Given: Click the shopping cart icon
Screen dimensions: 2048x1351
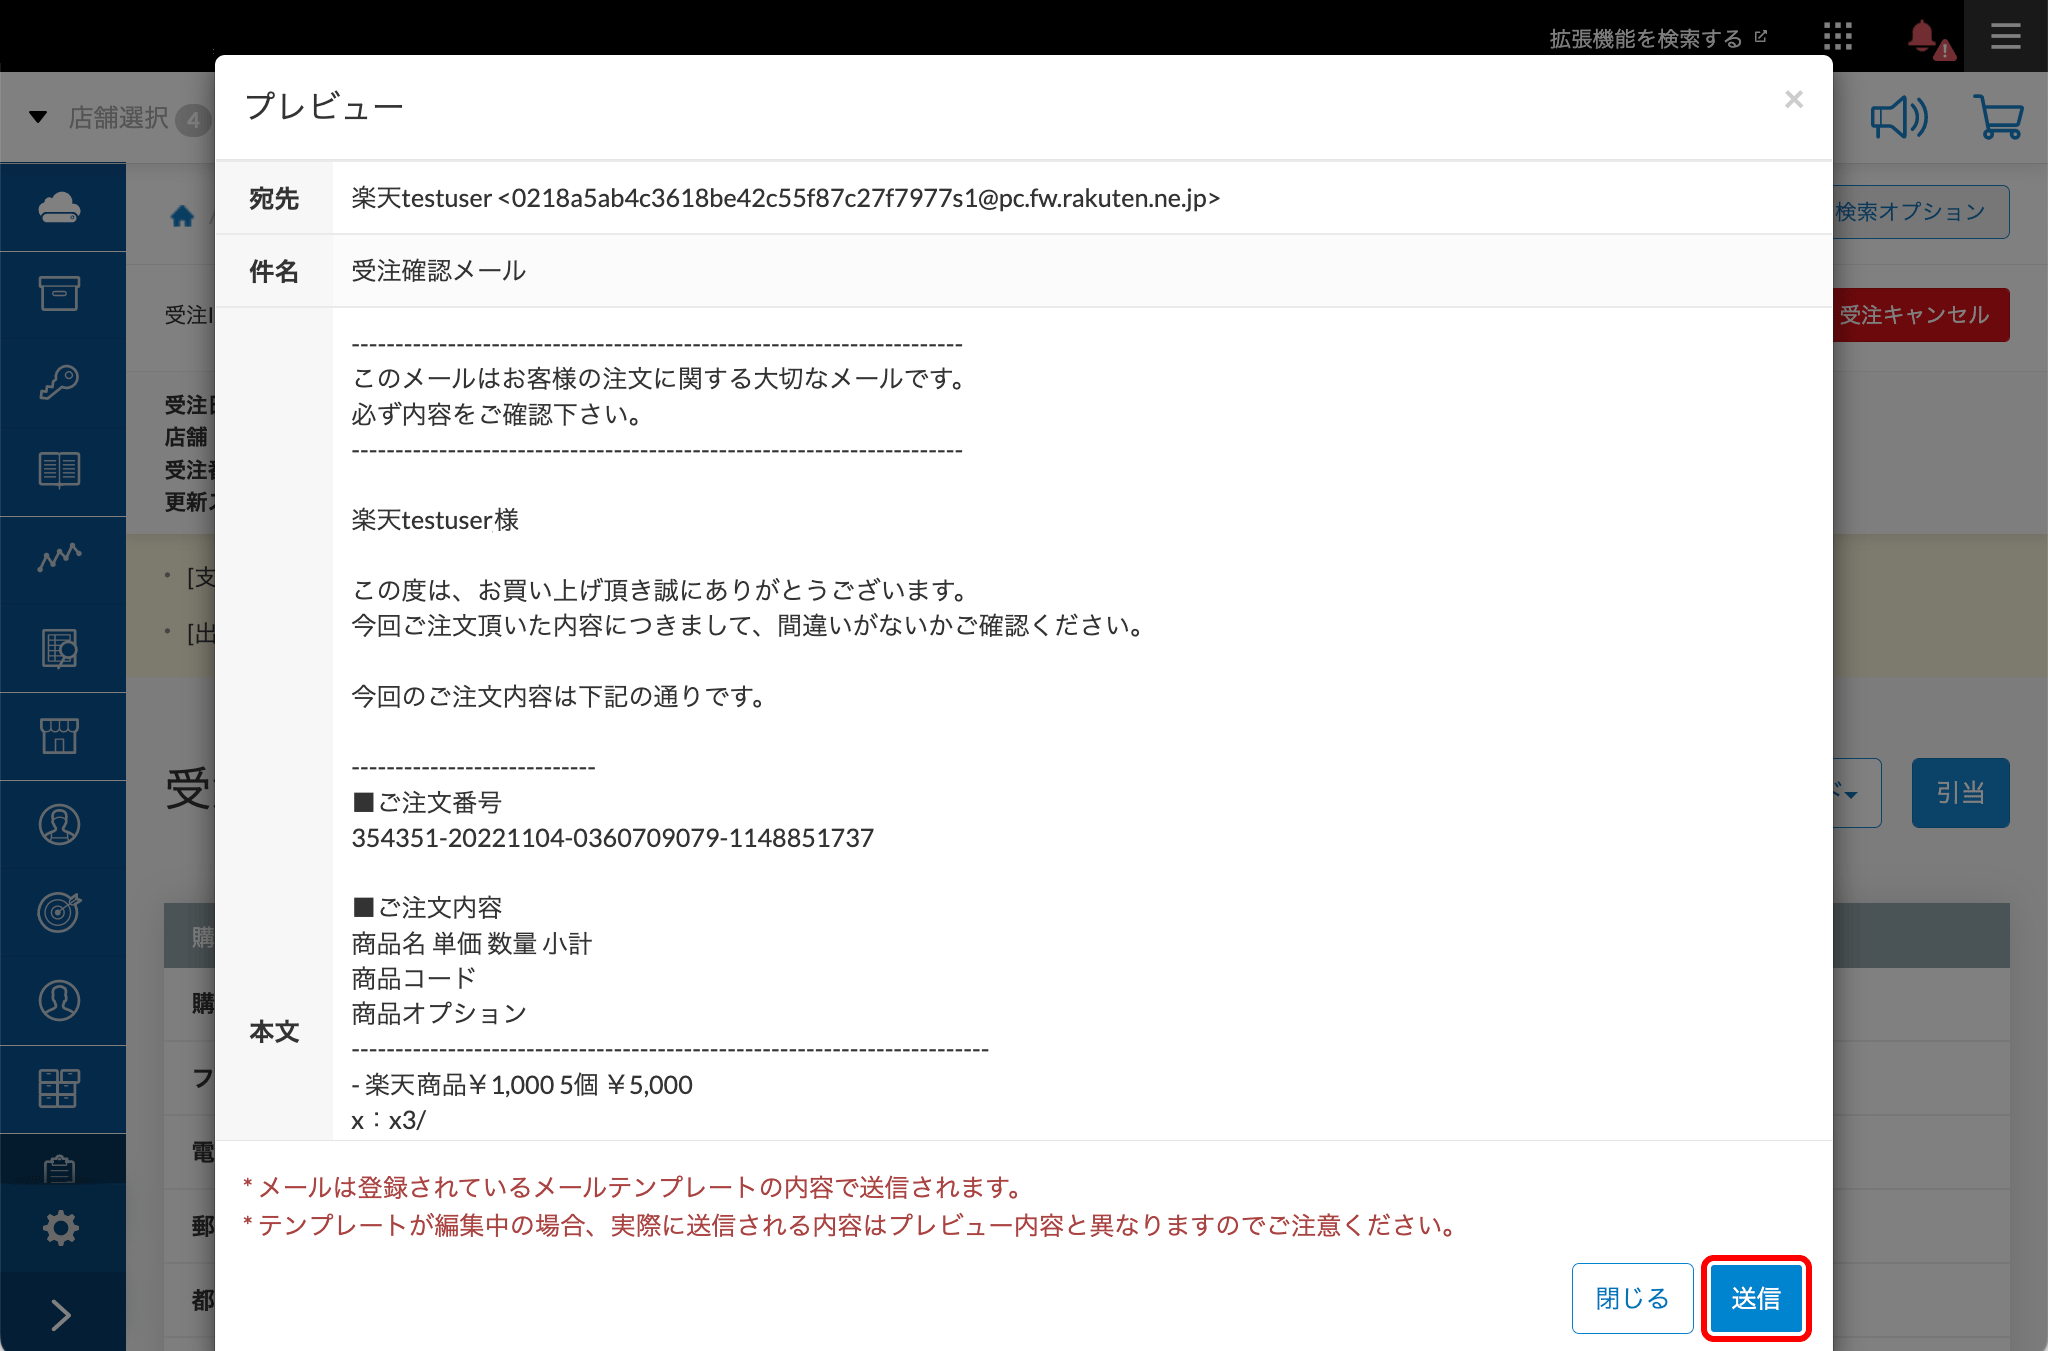Looking at the screenshot, I should pyautogui.click(x=1998, y=118).
